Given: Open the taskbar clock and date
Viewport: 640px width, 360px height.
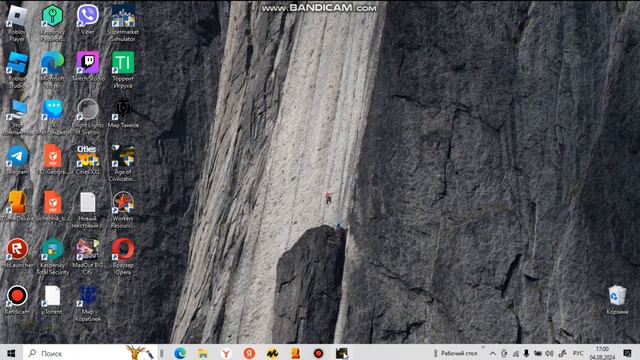Looking at the screenshot, I should [x=602, y=353].
